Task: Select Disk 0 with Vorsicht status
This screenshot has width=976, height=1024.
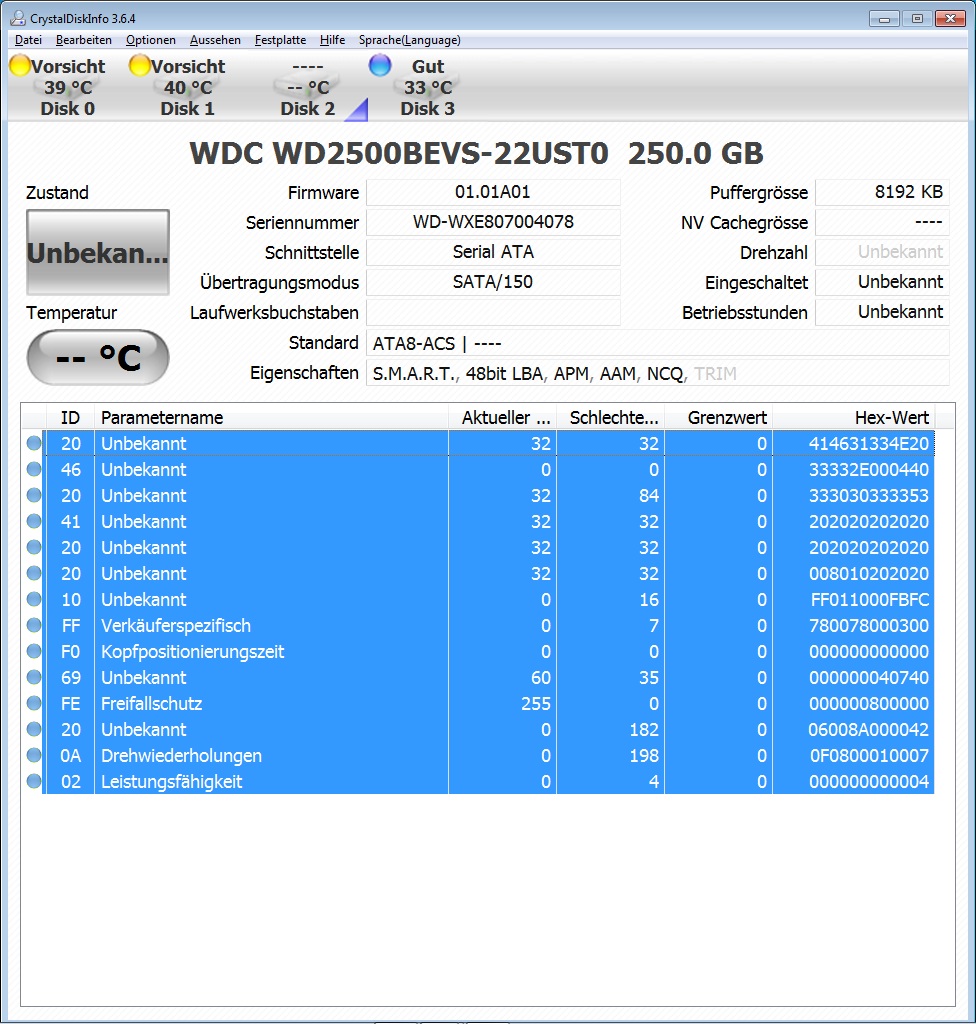Action: [x=67, y=87]
